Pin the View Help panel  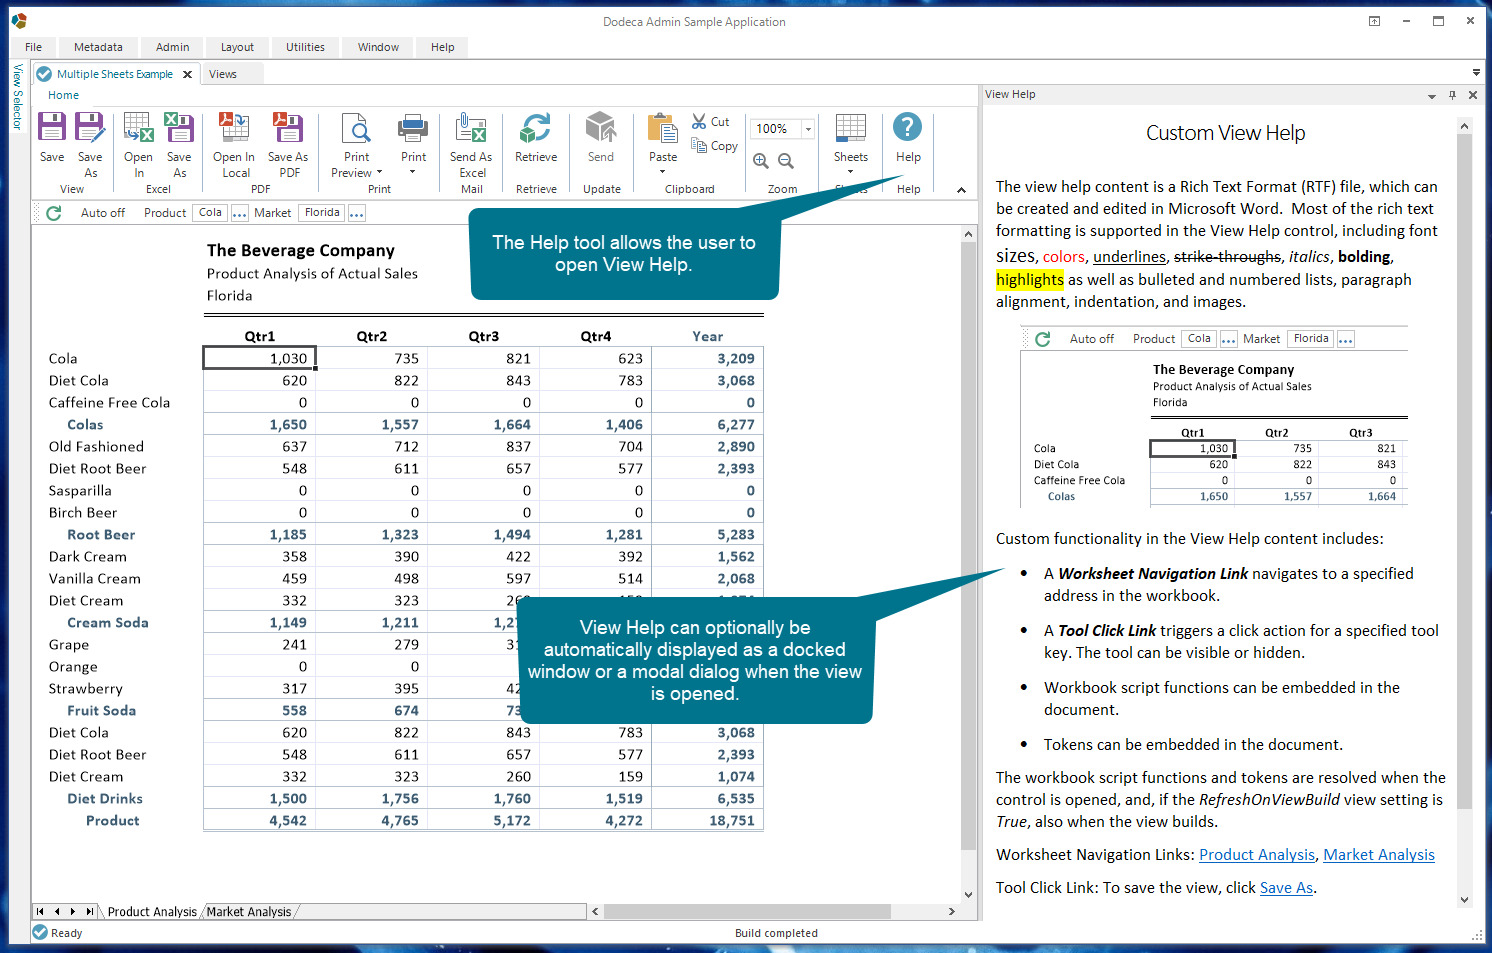pyautogui.click(x=1453, y=95)
